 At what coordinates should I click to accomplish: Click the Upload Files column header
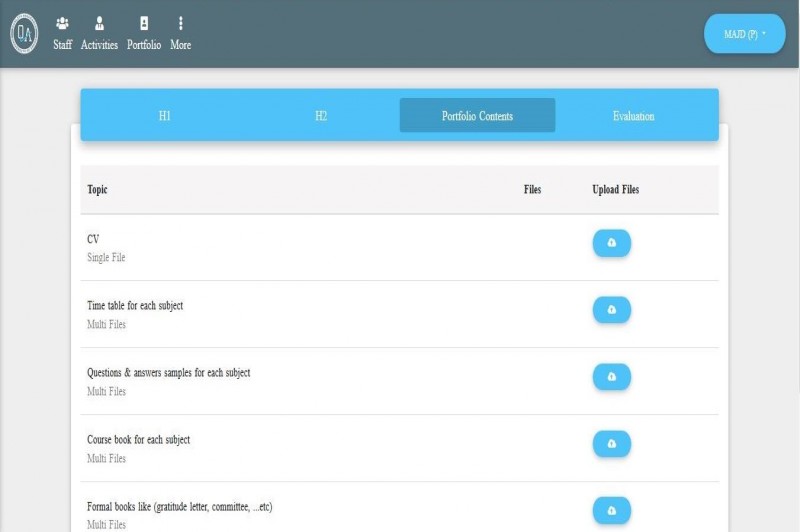click(615, 190)
